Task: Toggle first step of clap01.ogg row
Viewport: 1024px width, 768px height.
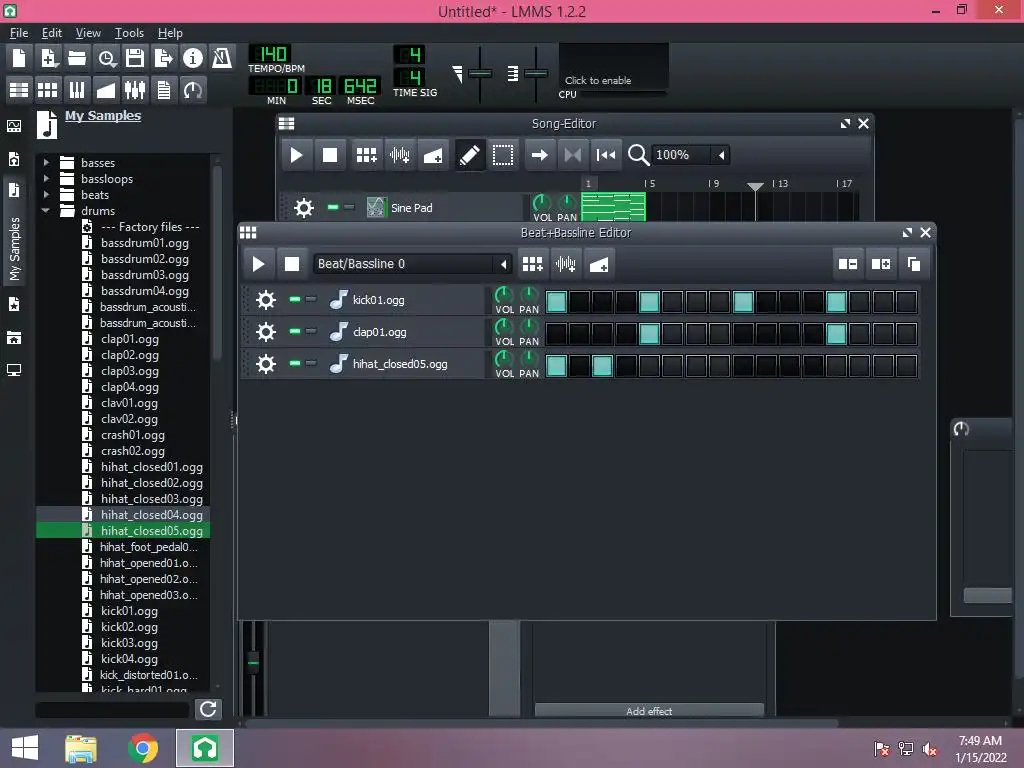Action: pos(556,334)
